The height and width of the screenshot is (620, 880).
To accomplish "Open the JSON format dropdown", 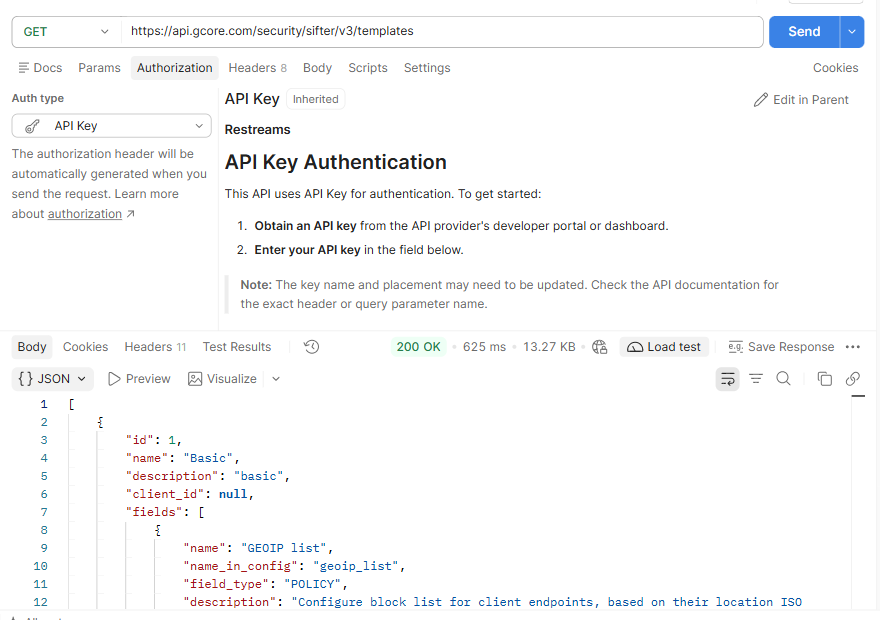I will pyautogui.click(x=52, y=379).
